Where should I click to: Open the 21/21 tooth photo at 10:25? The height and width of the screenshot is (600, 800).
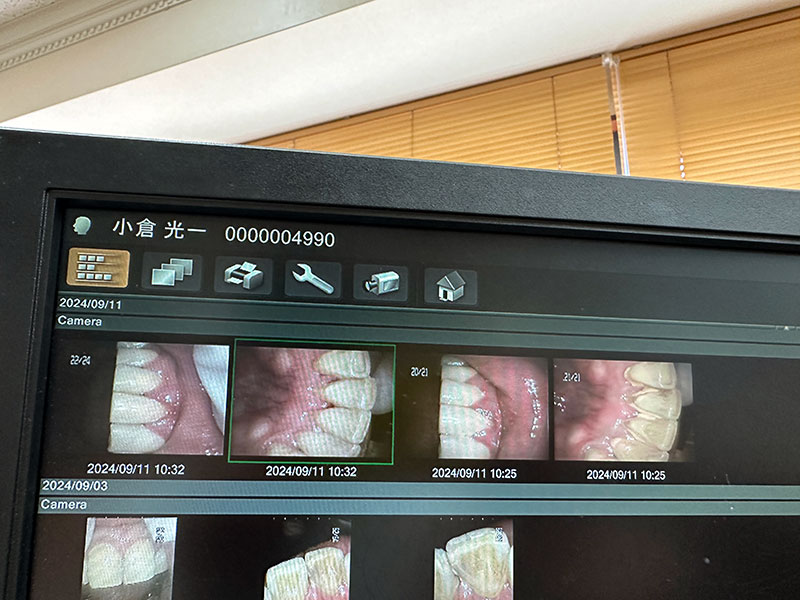tap(623, 411)
